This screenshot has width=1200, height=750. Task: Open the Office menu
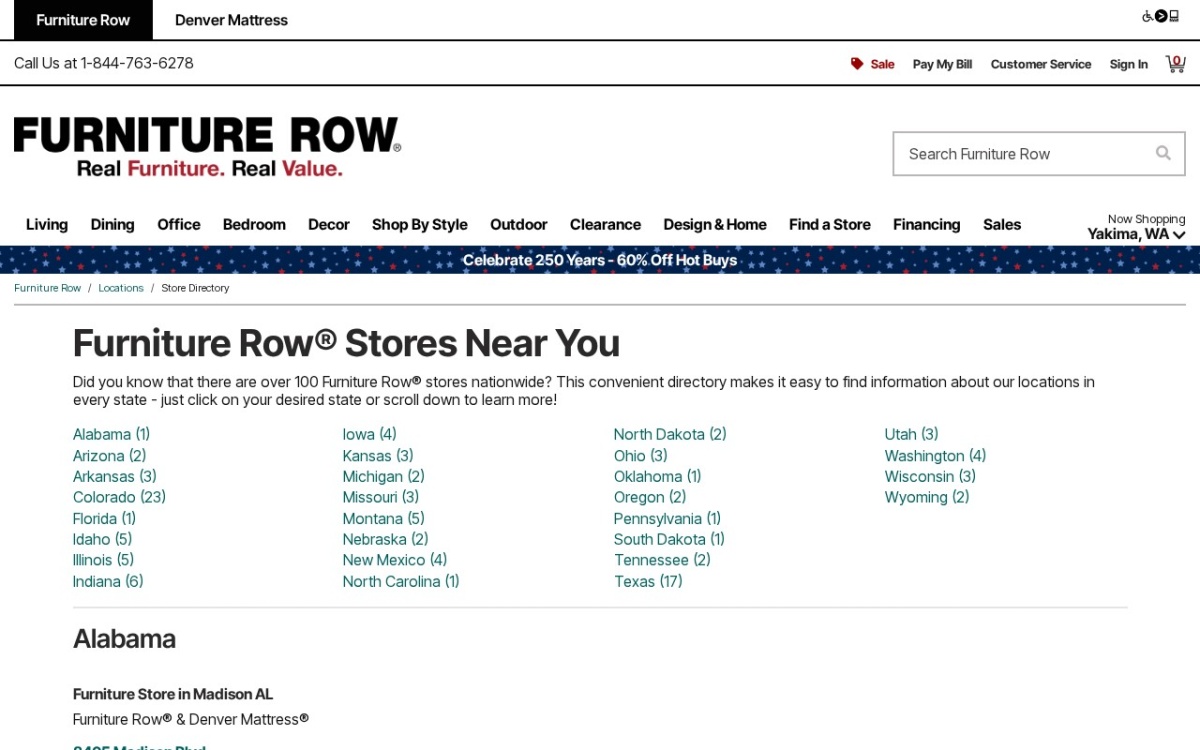[x=179, y=224]
